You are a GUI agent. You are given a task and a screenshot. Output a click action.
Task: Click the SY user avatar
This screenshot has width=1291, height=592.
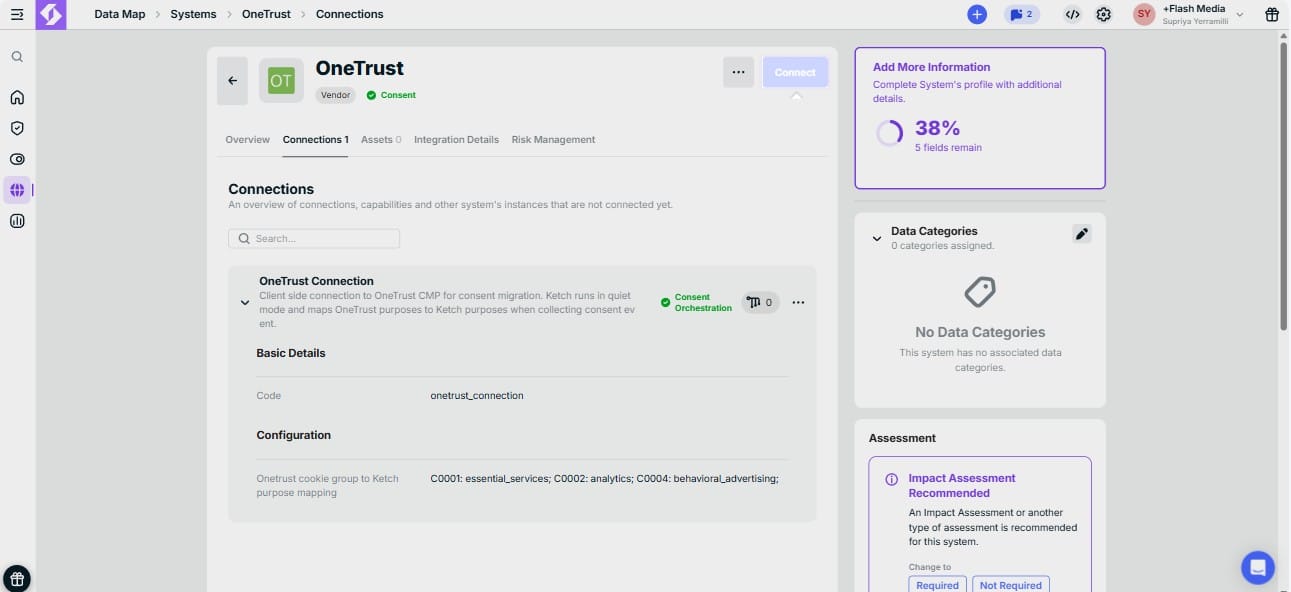(1144, 15)
